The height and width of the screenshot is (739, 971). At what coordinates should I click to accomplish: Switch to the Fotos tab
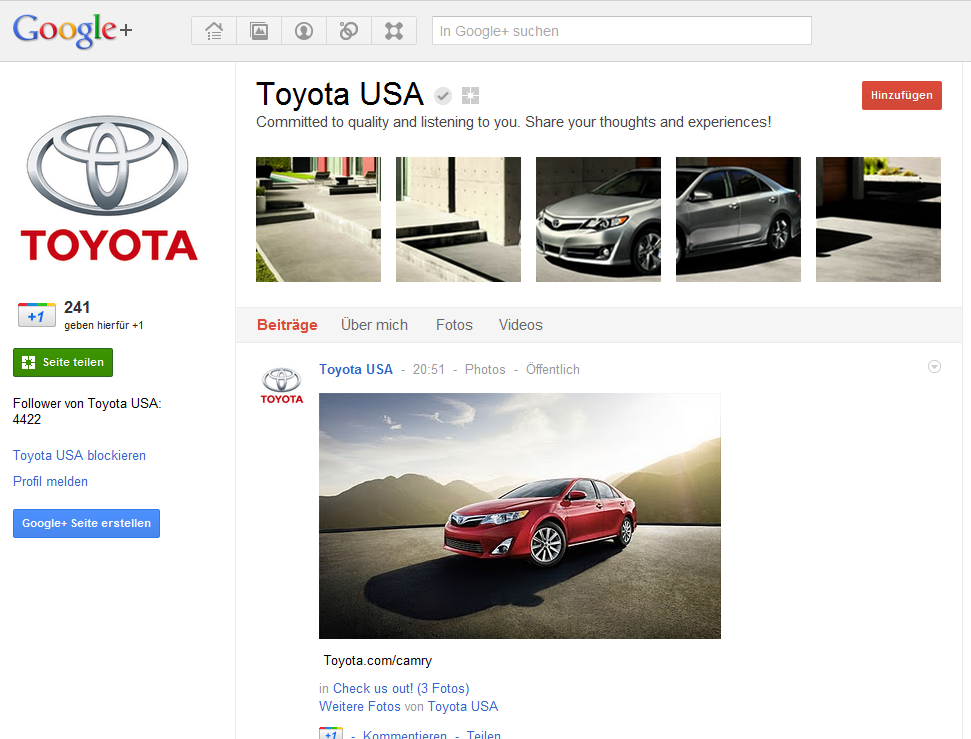point(455,325)
